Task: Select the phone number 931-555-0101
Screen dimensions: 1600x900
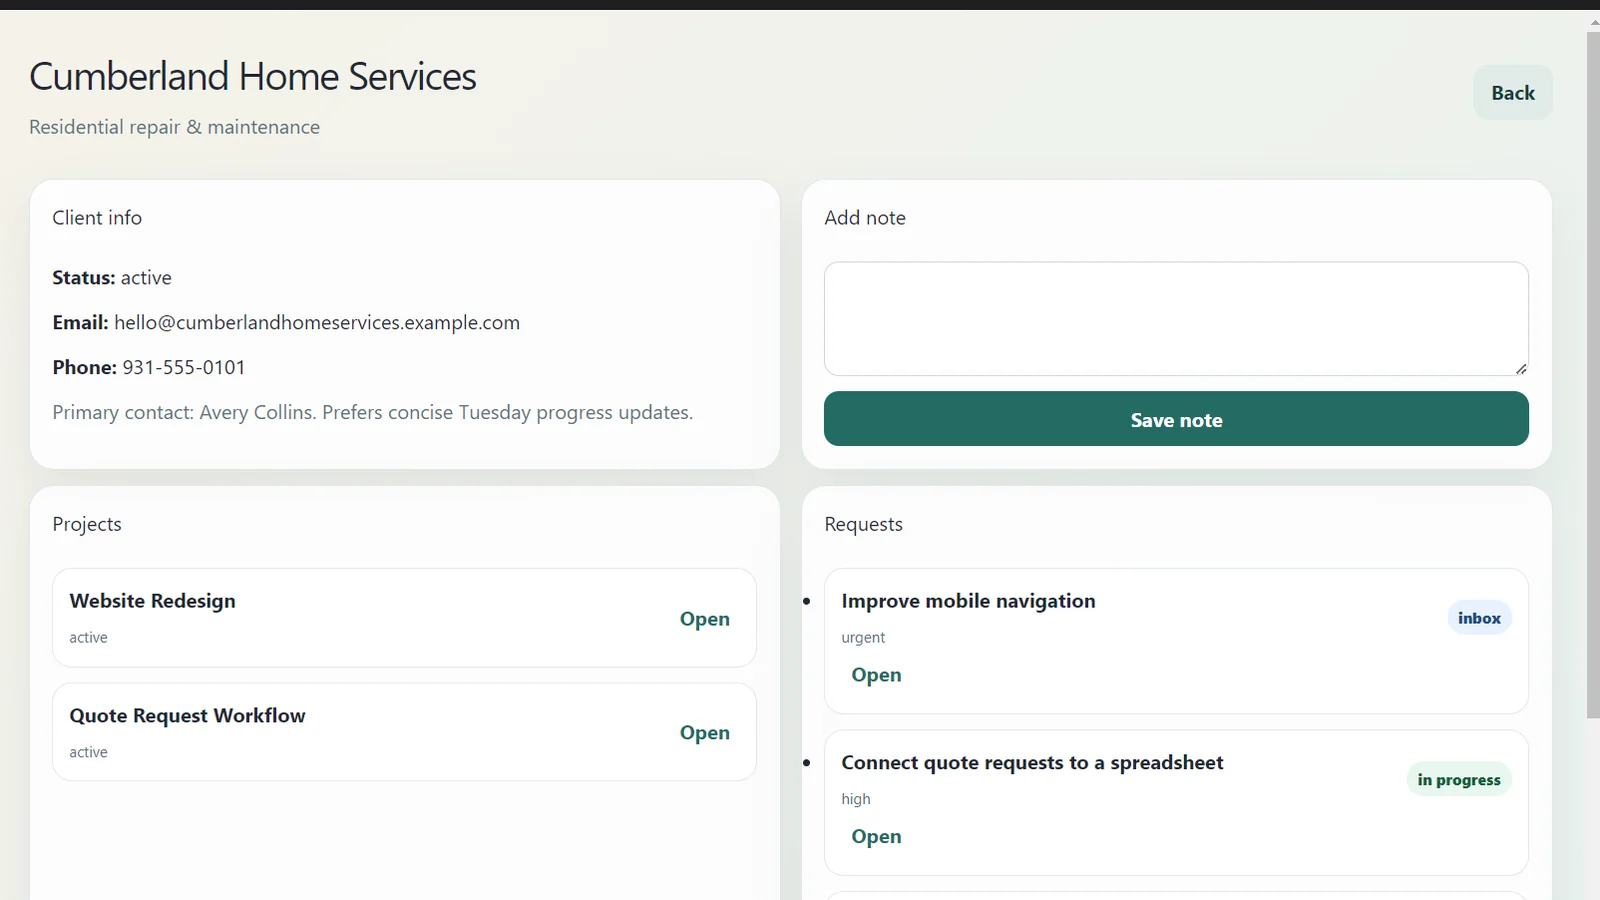Action: pos(184,368)
